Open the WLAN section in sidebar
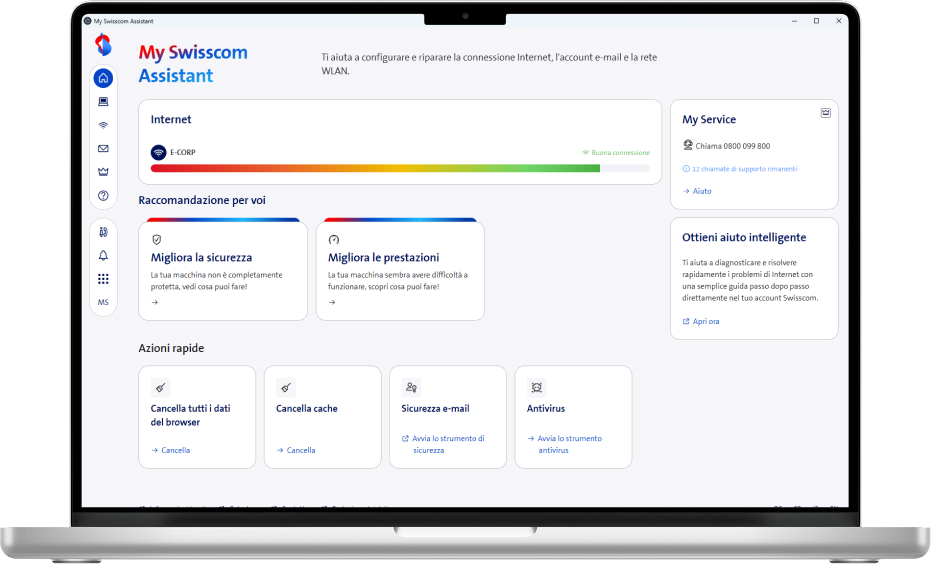The height and width of the screenshot is (564, 932). click(x=103, y=125)
